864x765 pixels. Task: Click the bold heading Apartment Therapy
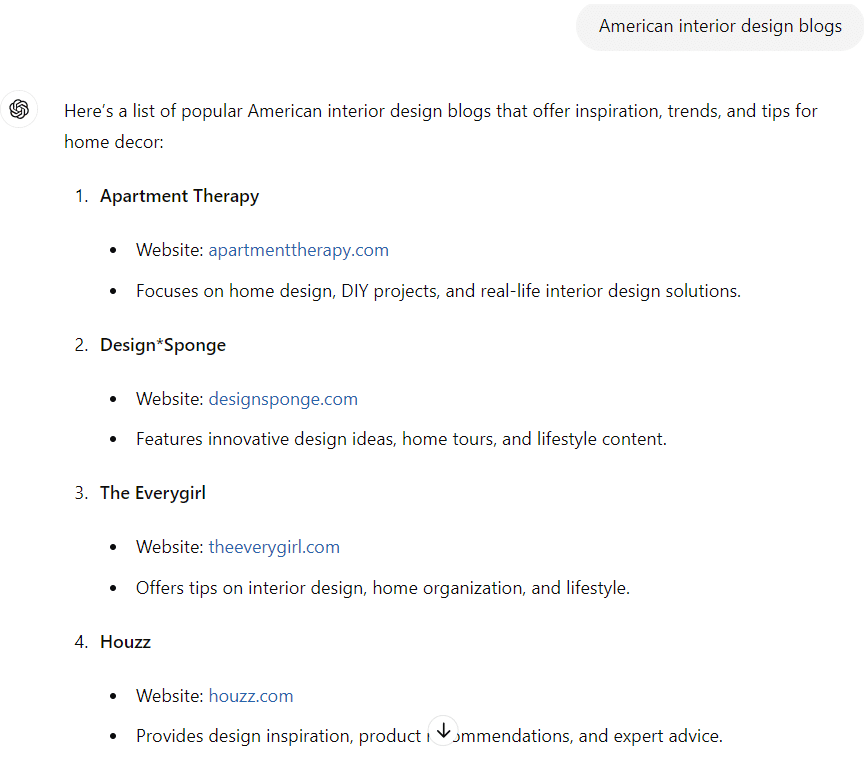click(x=179, y=196)
